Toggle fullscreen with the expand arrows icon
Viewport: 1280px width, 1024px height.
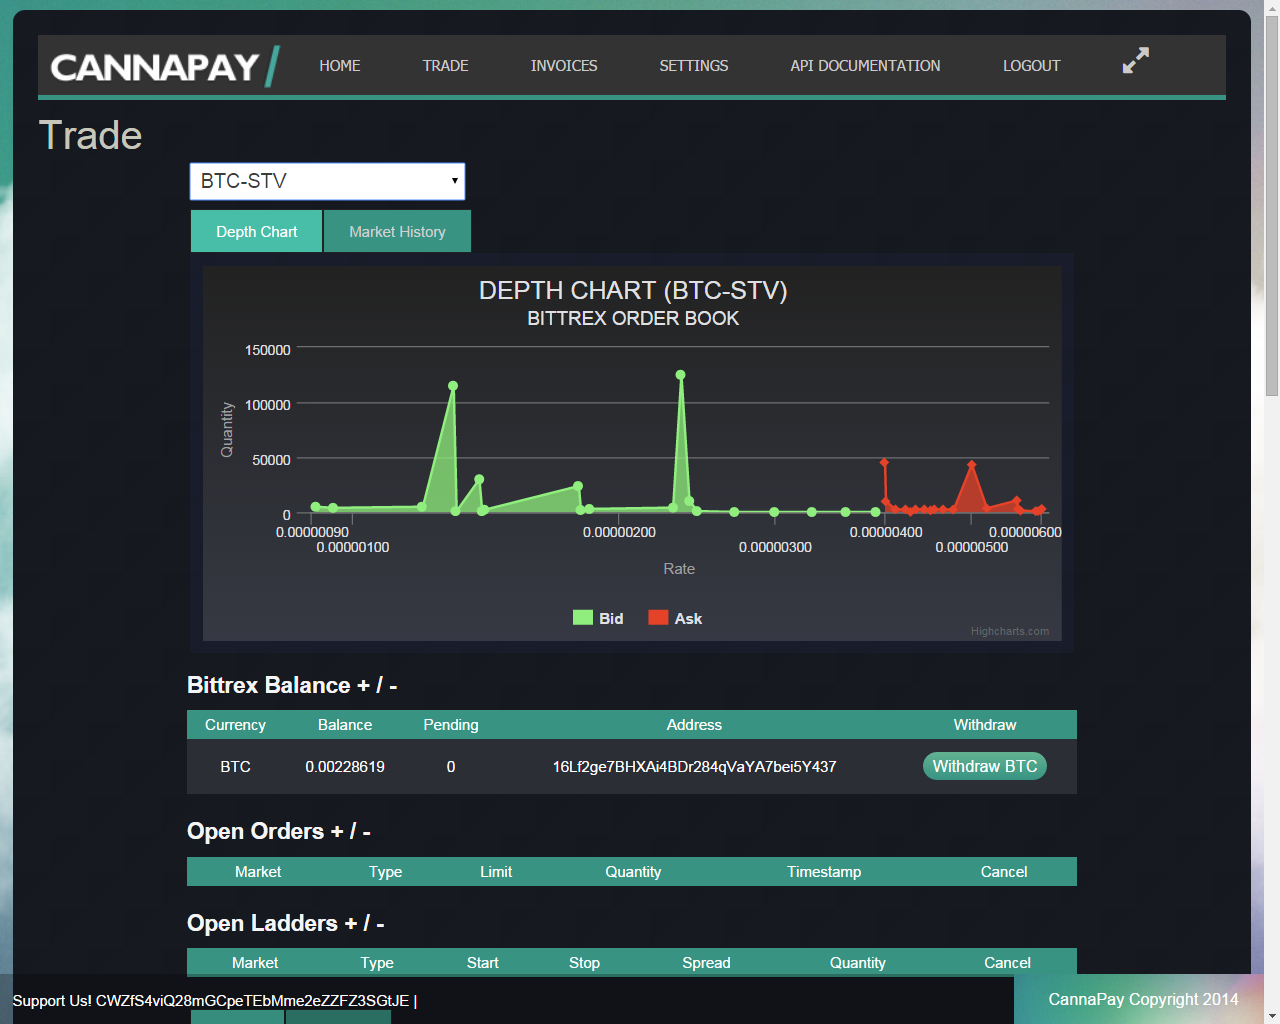pos(1135,61)
